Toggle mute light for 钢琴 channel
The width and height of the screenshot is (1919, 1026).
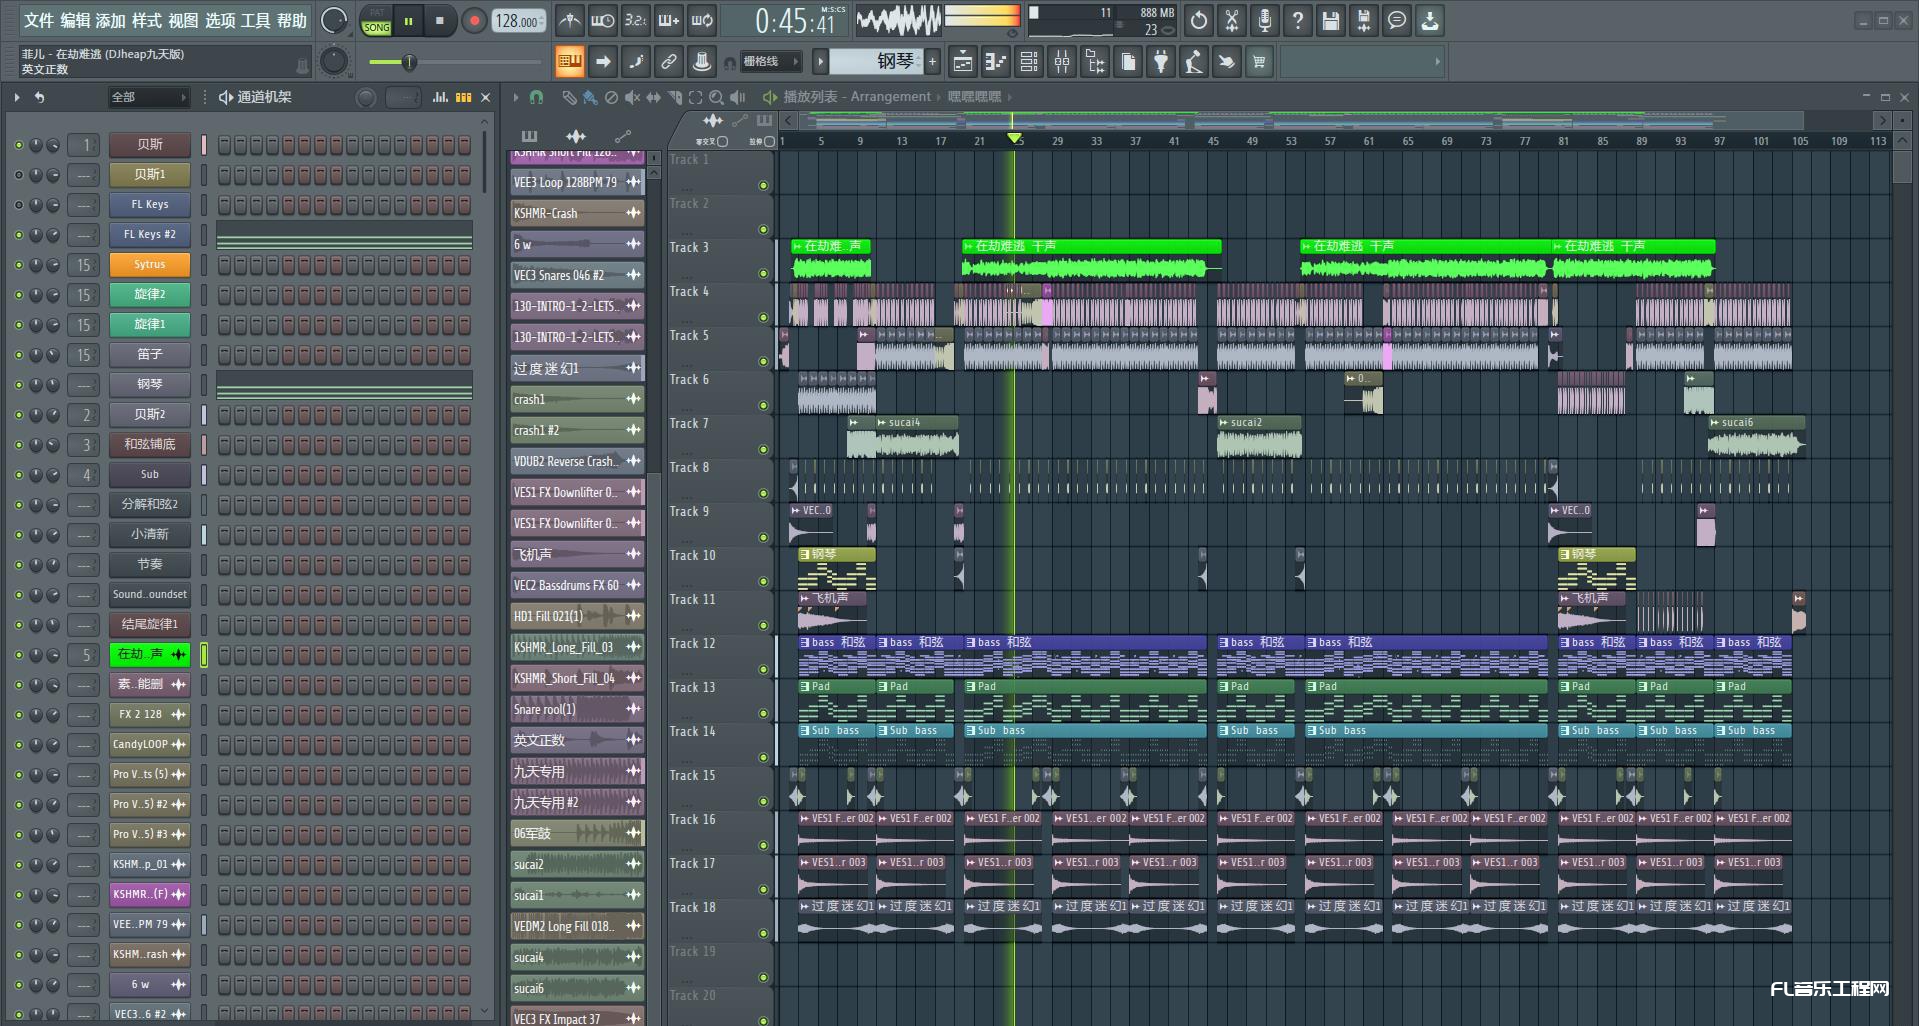(x=18, y=385)
